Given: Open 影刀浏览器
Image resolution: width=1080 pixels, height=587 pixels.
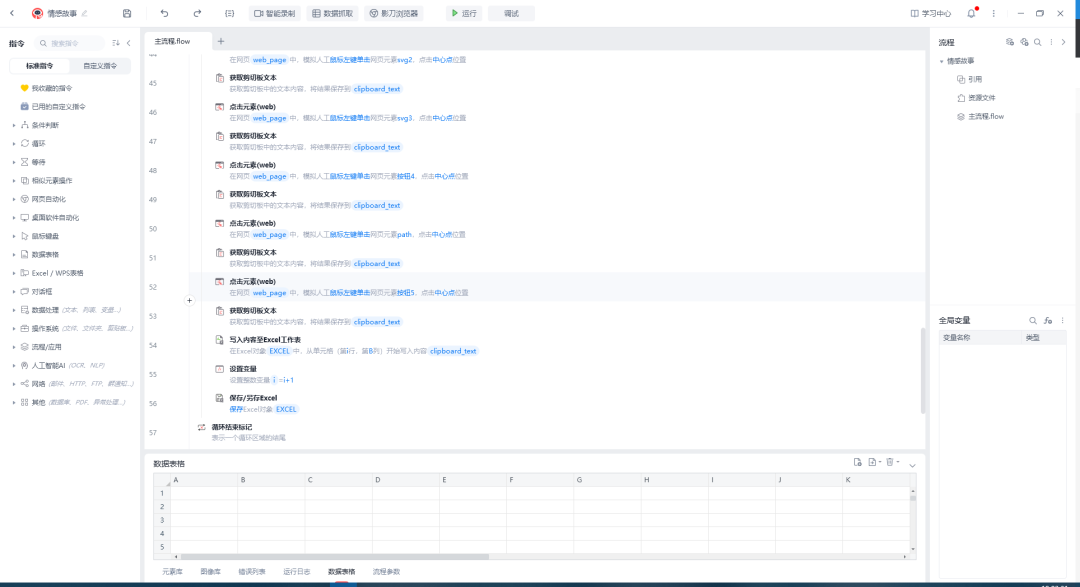Looking at the screenshot, I should pyautogui.click(x=394, y=13).
